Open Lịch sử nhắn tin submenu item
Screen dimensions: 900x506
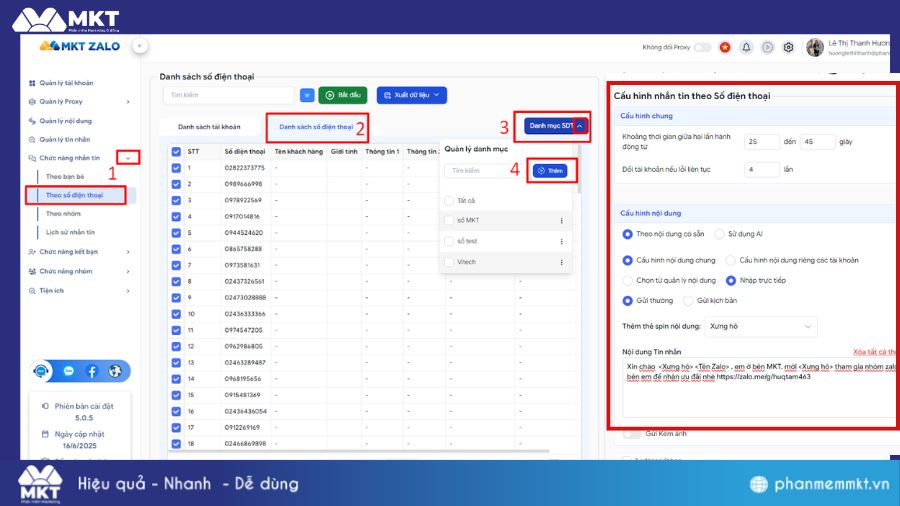coord(70,232)
